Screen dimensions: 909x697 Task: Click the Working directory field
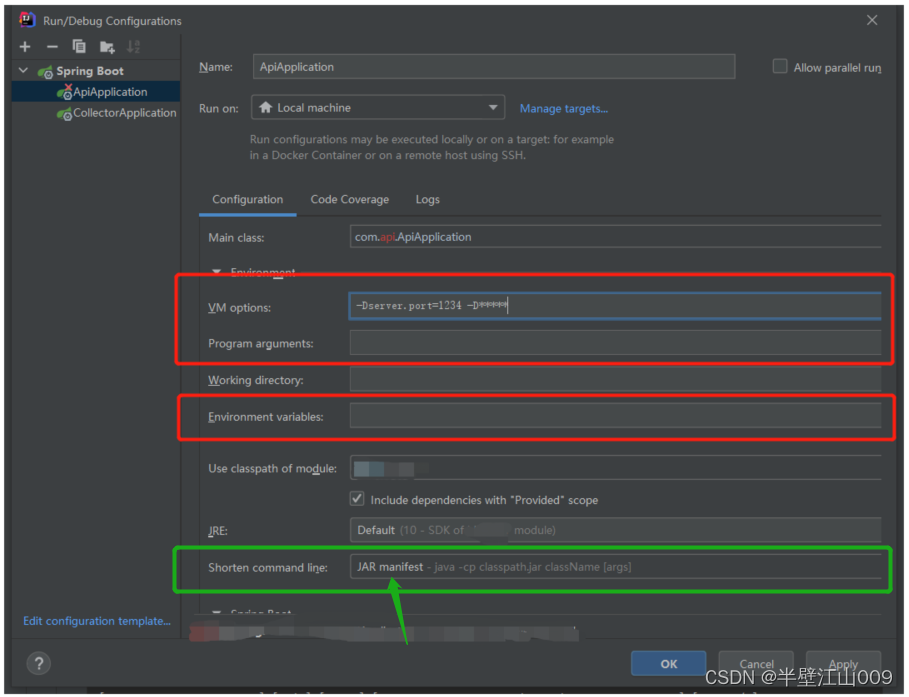click(x=616, y=380)
